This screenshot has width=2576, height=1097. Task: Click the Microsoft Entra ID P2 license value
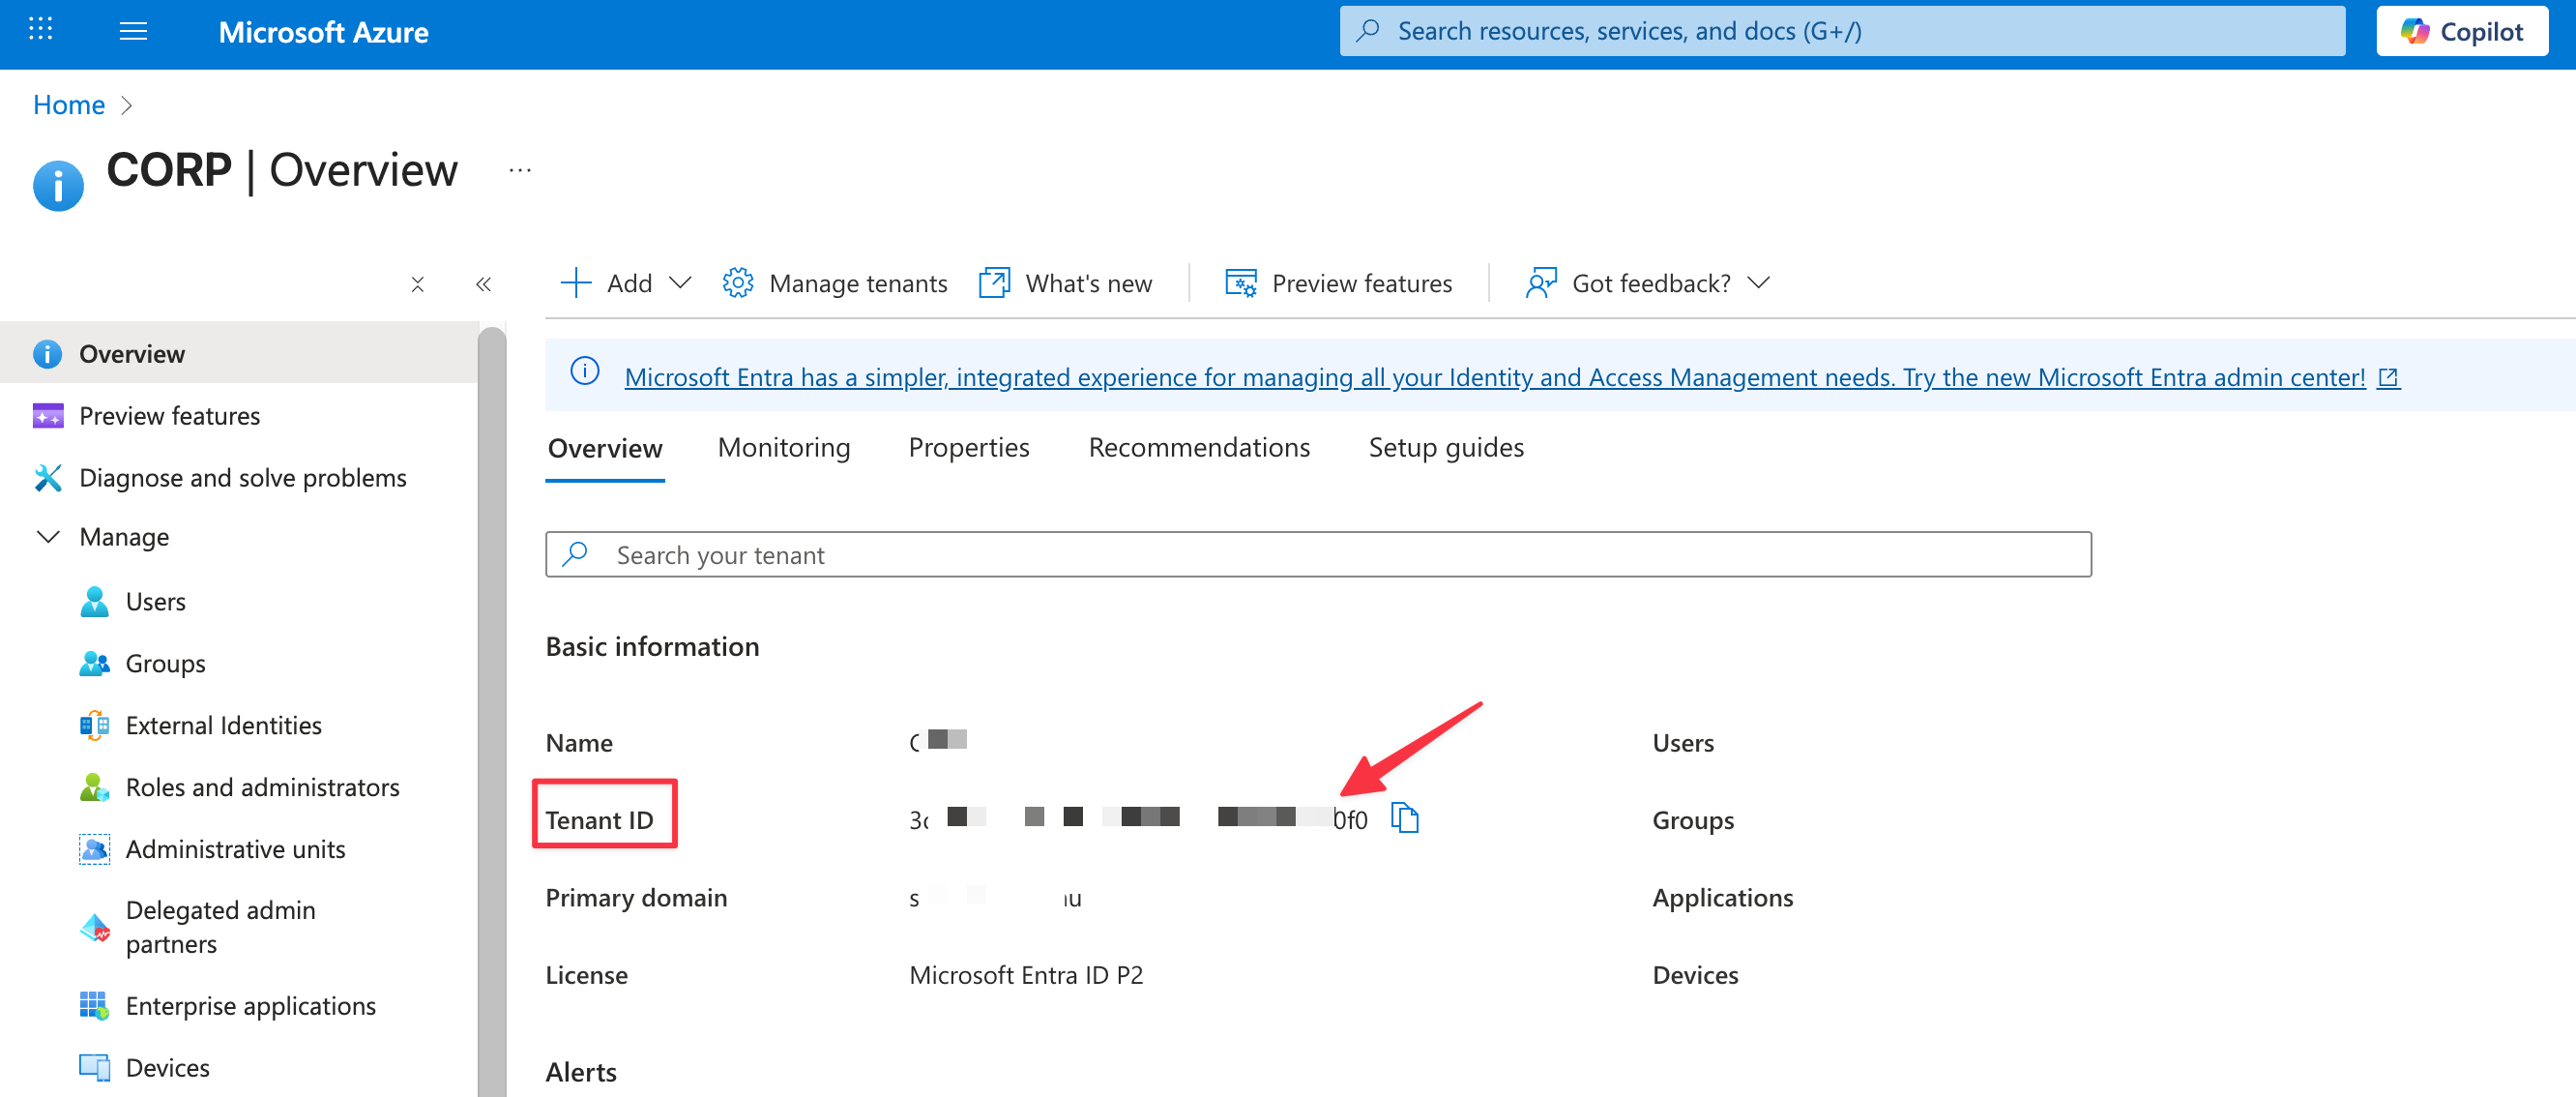coord(1026,975)
